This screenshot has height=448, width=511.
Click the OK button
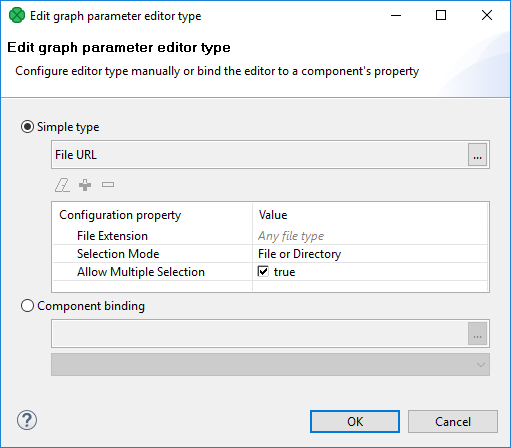[355, 422]
